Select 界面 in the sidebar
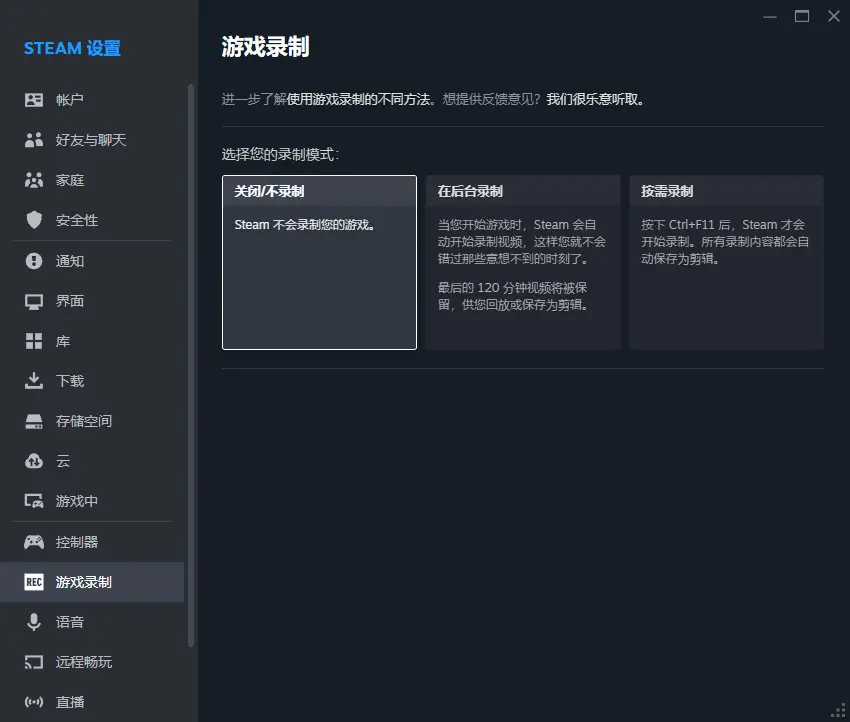 pos(92,301)
